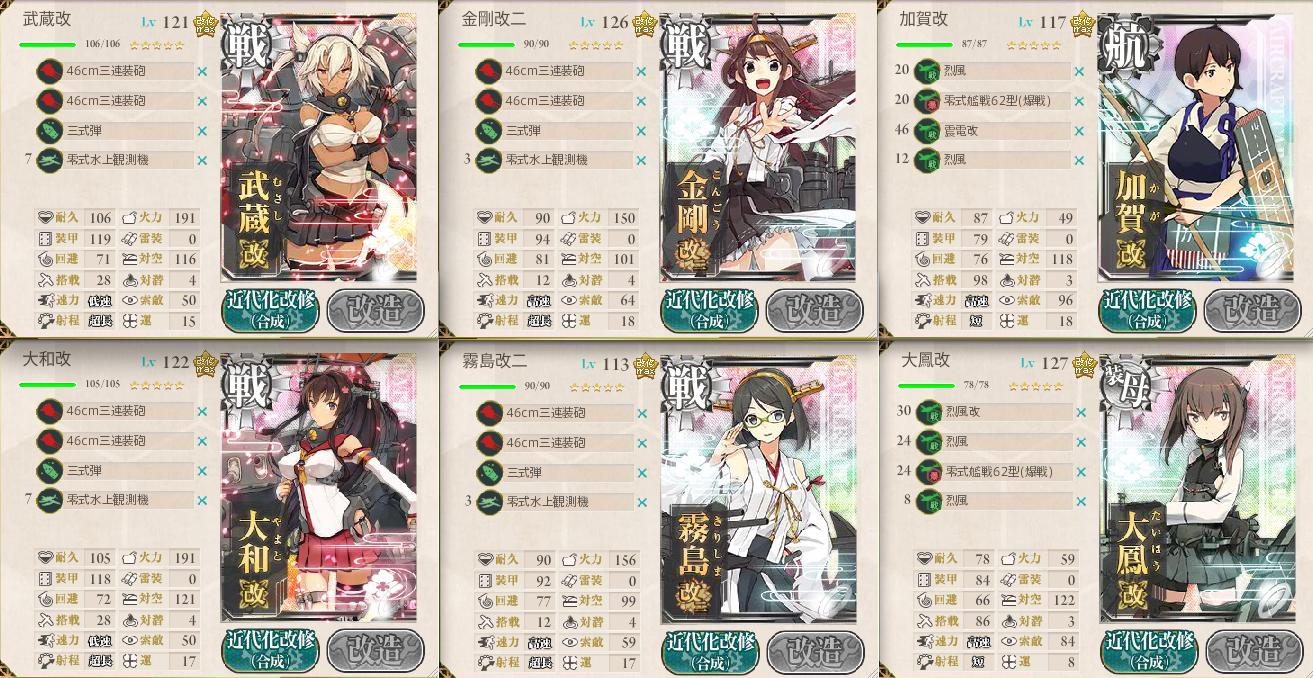This screenshot has width=1313, height=678.
Task: Click Kaga's 震電改 fighter icon
Action: (x=927, y=130)
